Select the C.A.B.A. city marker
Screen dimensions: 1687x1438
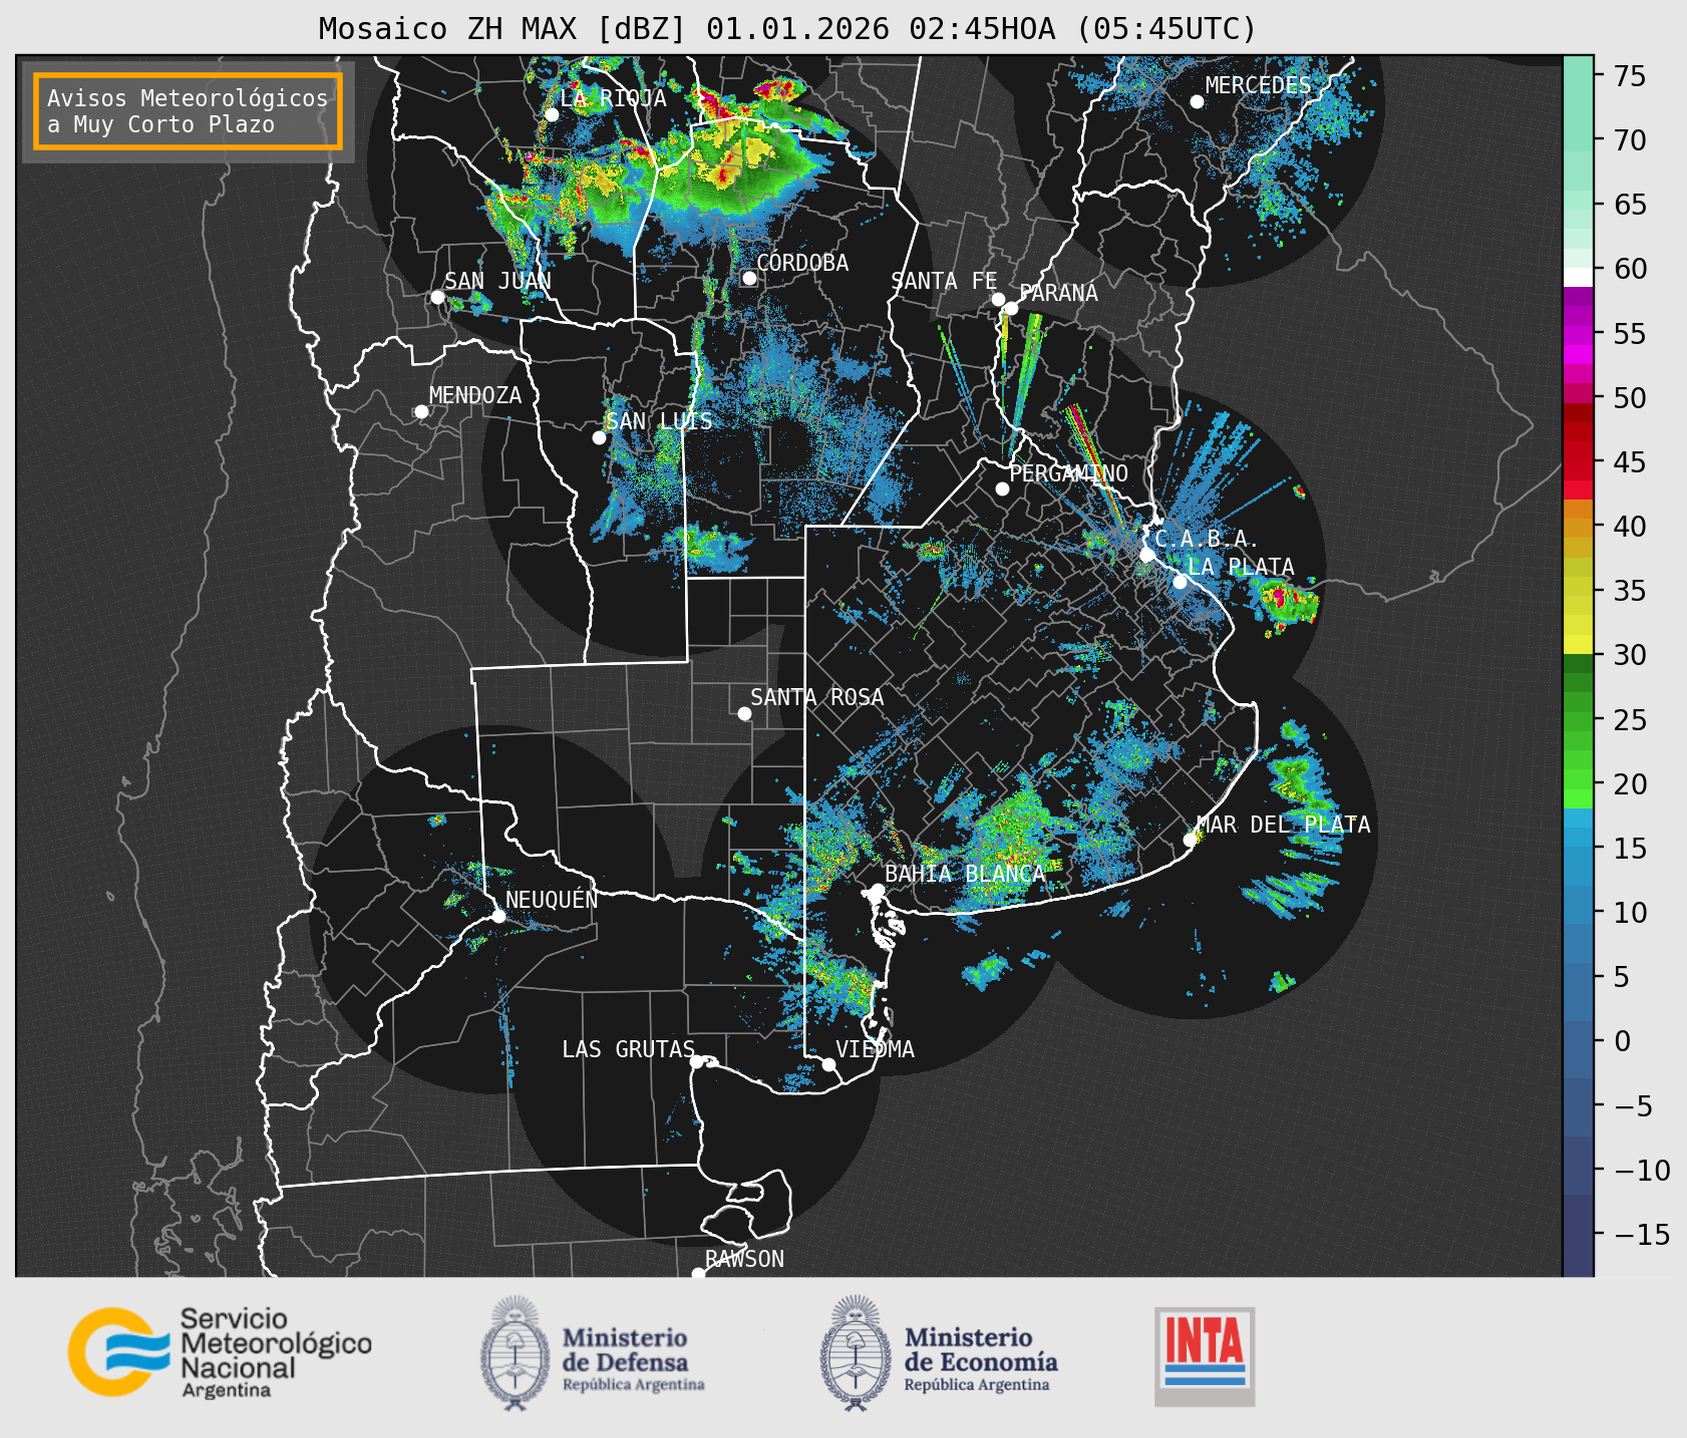(x=1147, y=555)
